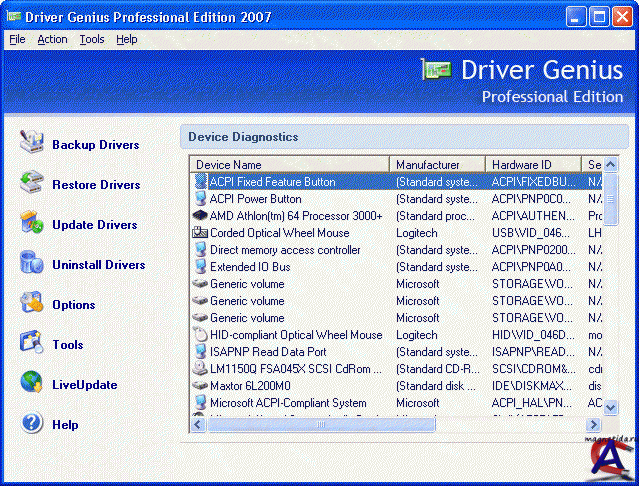Viewport: 639px width, 486px height.
Task: Sort list by Device Name column header
Action: (289, 164)
